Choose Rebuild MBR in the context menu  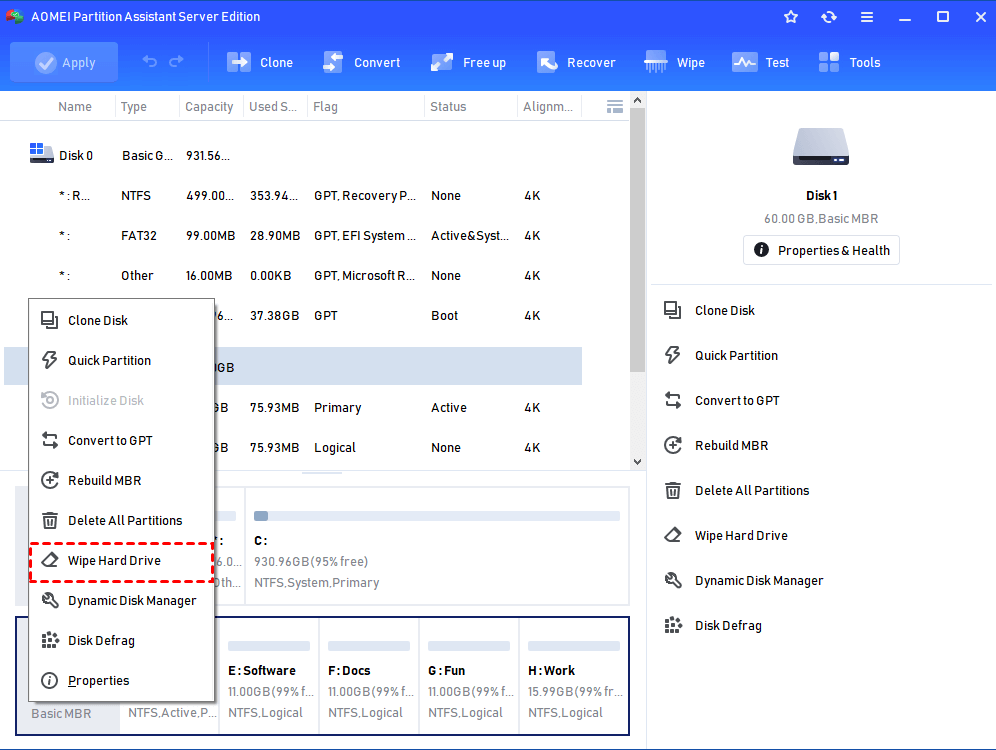(x=121, y=480)
